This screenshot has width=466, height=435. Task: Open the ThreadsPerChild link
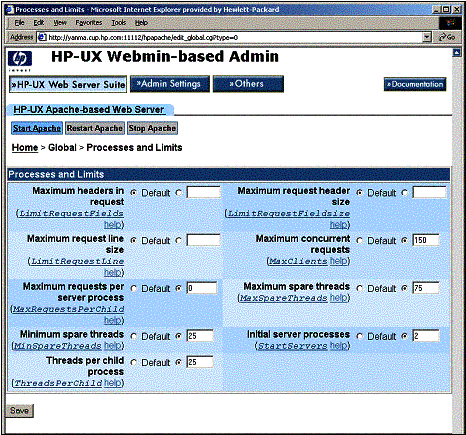[x=58, y=383]
